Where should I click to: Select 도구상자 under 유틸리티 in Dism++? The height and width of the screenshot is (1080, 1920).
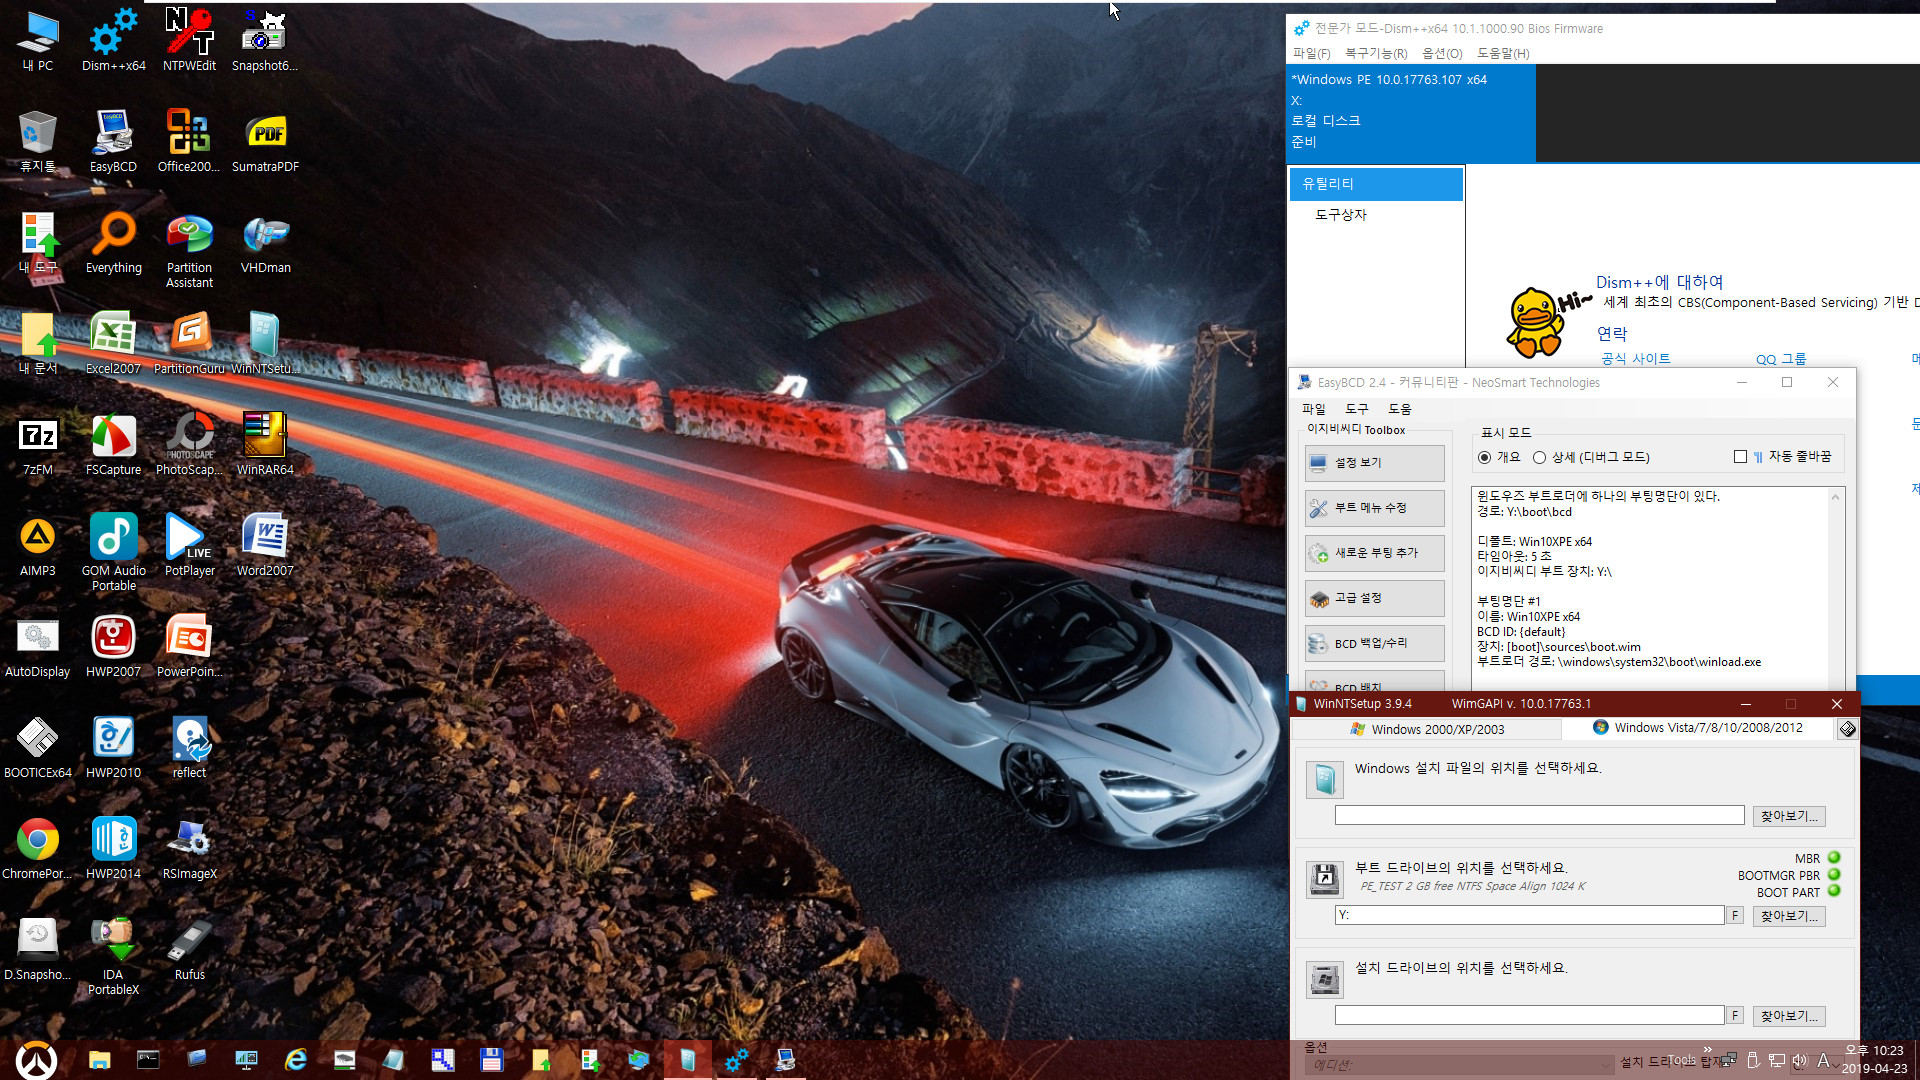click(1341, 215)
